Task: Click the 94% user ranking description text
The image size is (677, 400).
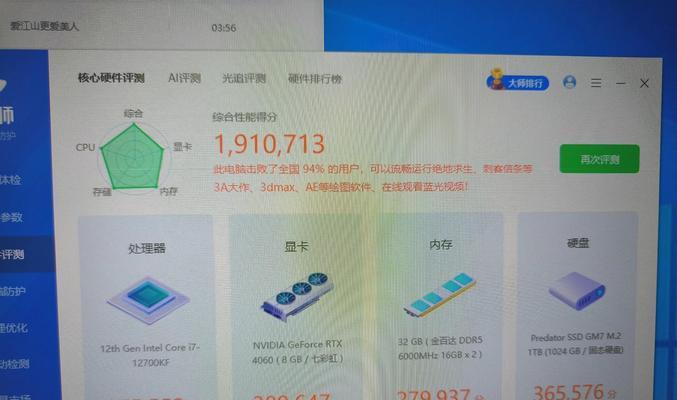Action: (x=373, y=178)
